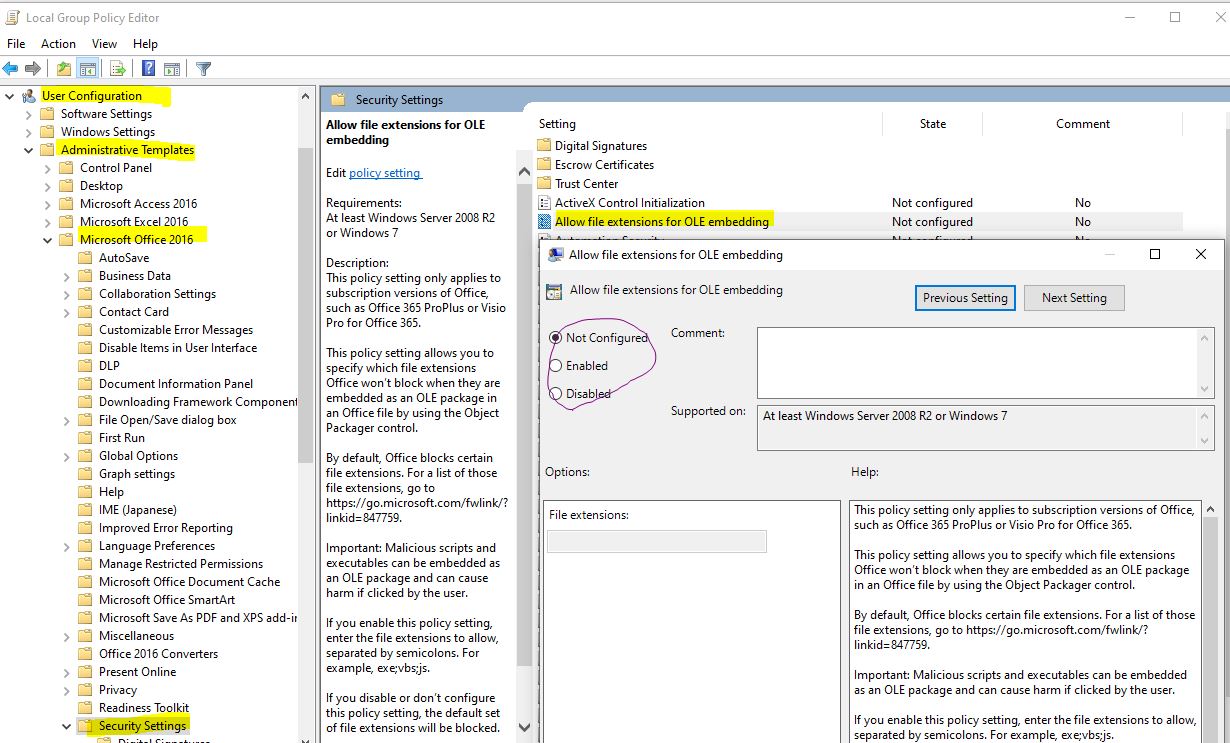The height and width of the screenshot is (743, 1230).
Task: Click the Microsoft Access 2016 folder icon
Action: click(66, 204)
